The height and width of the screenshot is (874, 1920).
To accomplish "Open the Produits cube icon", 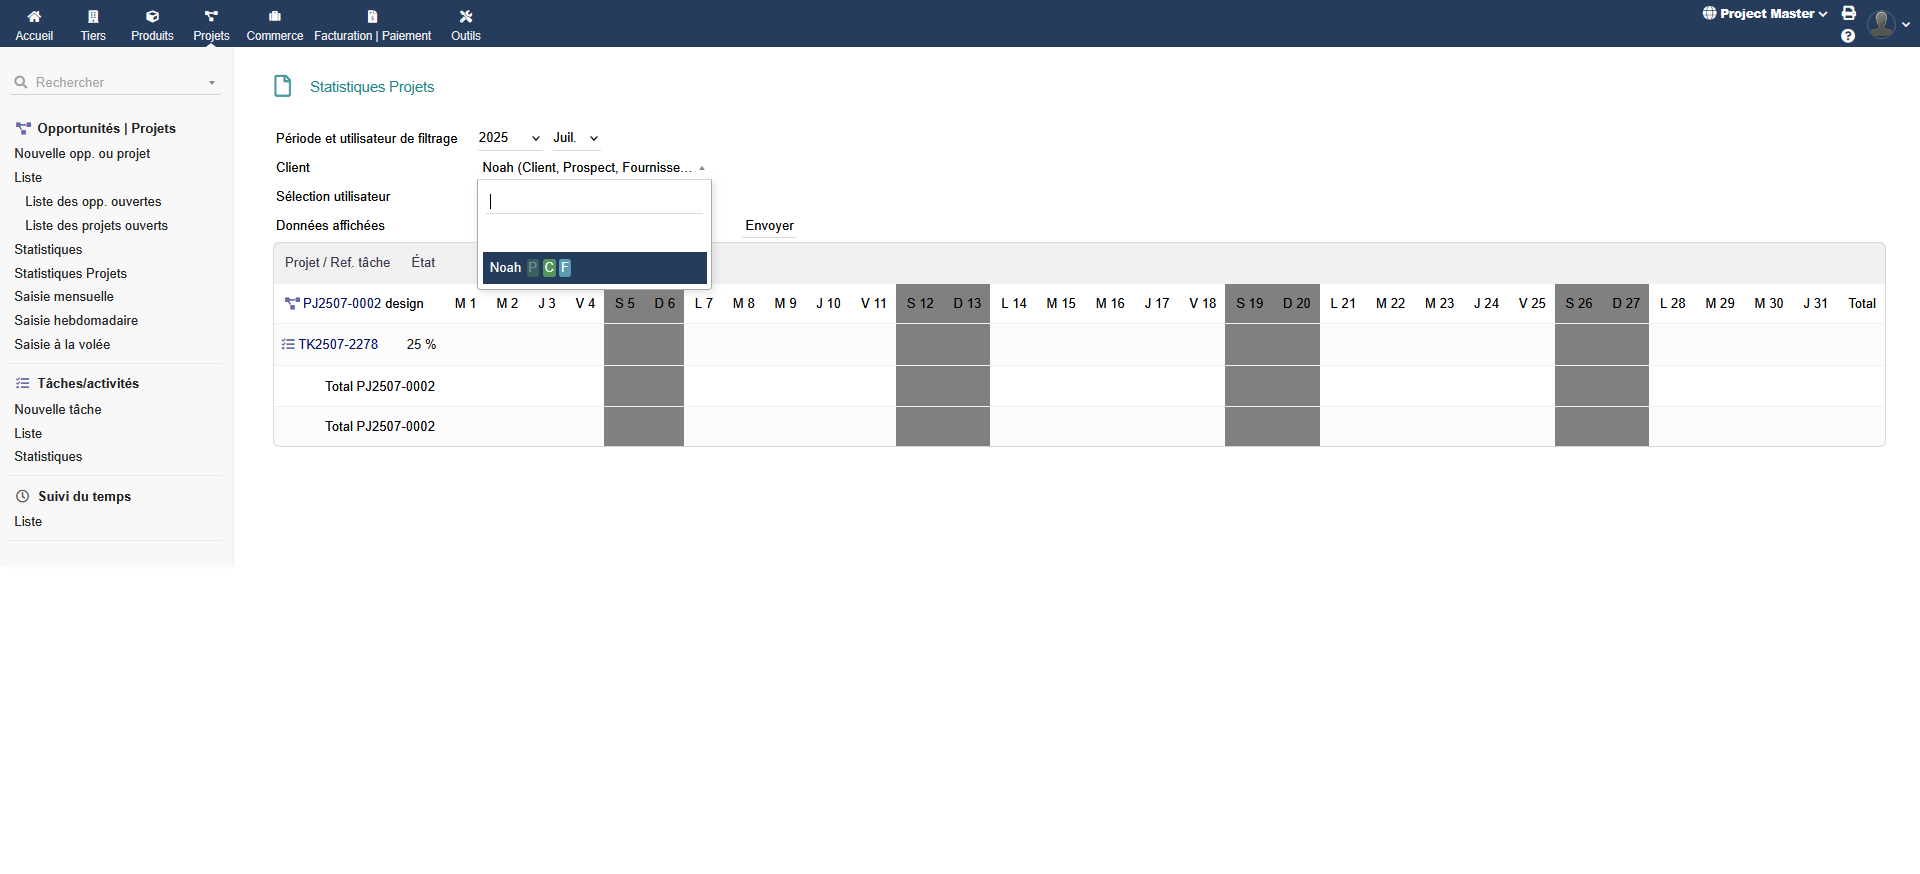I will [x=152, y=17].
